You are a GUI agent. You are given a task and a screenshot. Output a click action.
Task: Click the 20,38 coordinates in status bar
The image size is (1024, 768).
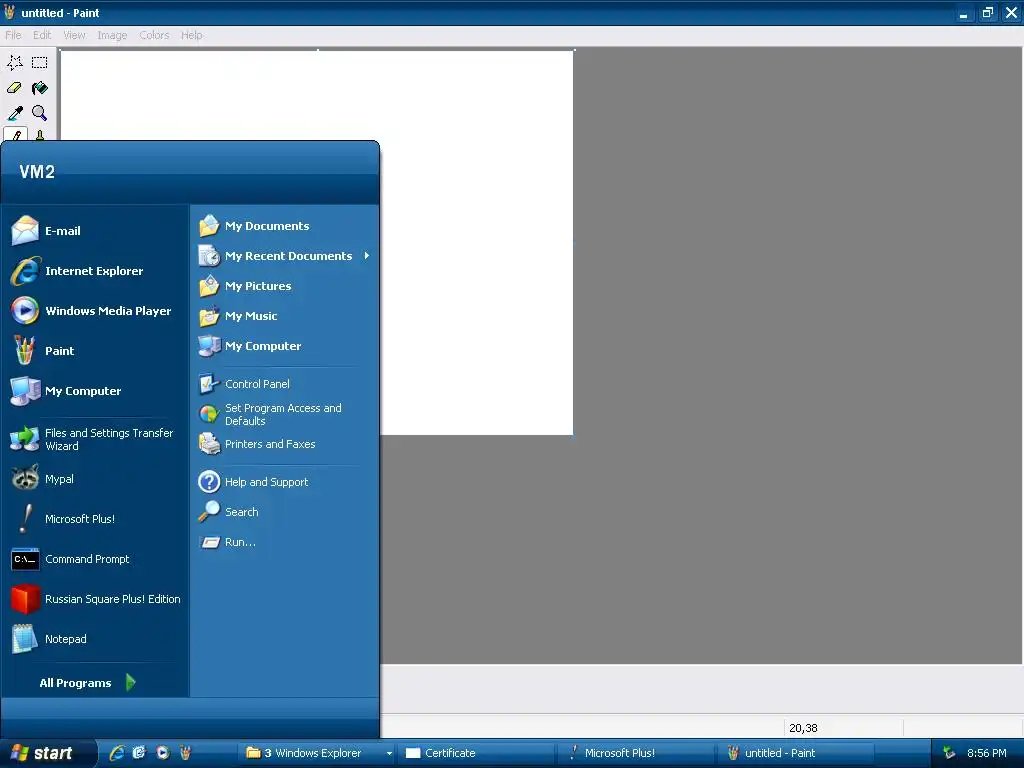(x=803, y=728)
